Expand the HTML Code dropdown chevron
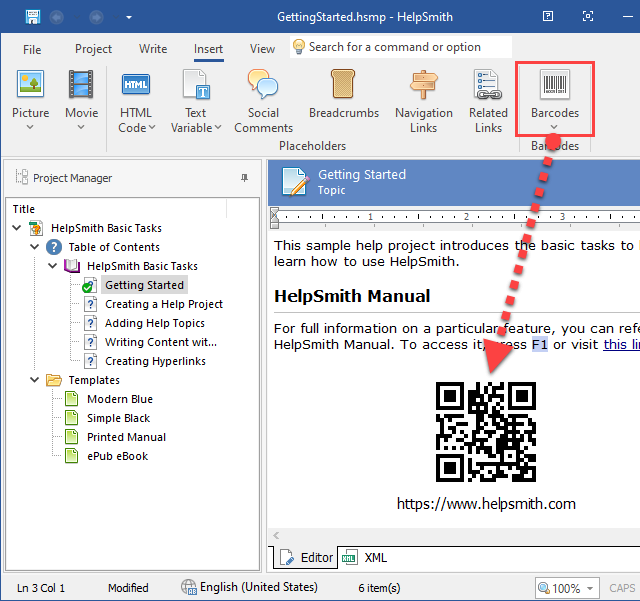This screenshot has width=640, height=601. coord(152,127)
